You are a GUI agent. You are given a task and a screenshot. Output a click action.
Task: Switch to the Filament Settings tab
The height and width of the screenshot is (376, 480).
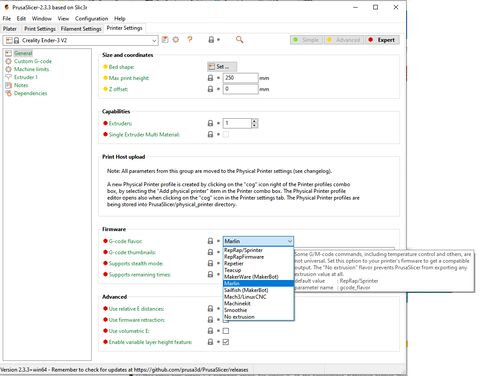tap(81, 29)
